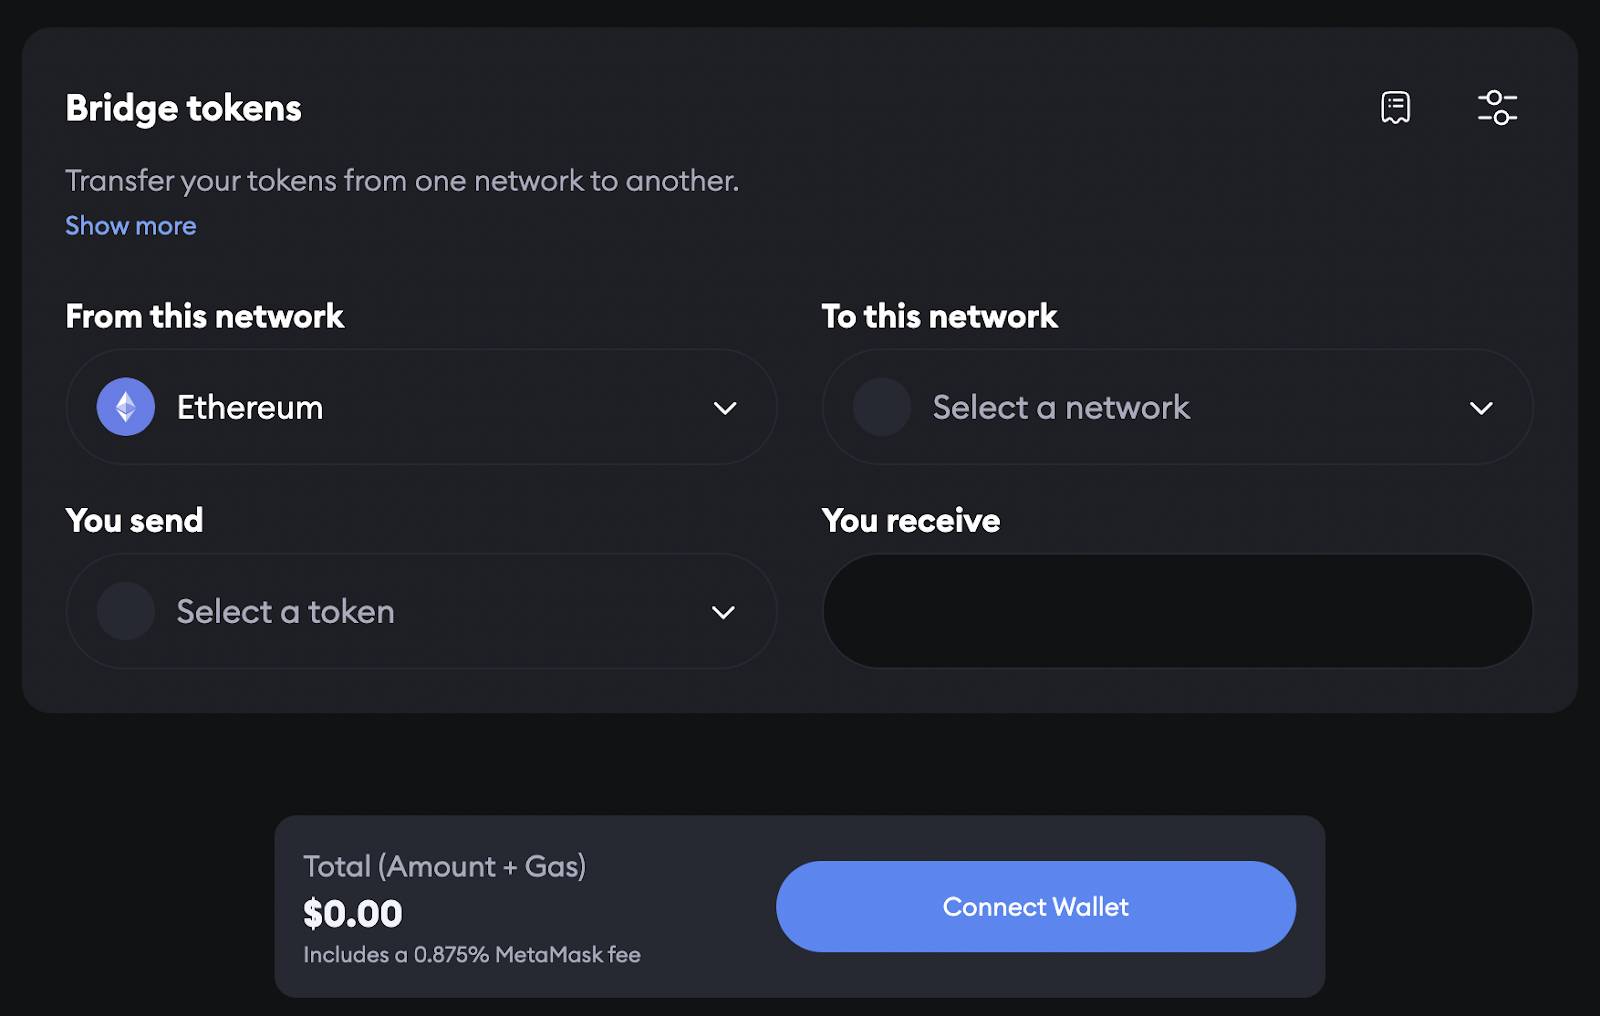This screenshot has height=1016, width=1600.
Task: Open the Select a network dropdown
Action: pos(1177,406)
